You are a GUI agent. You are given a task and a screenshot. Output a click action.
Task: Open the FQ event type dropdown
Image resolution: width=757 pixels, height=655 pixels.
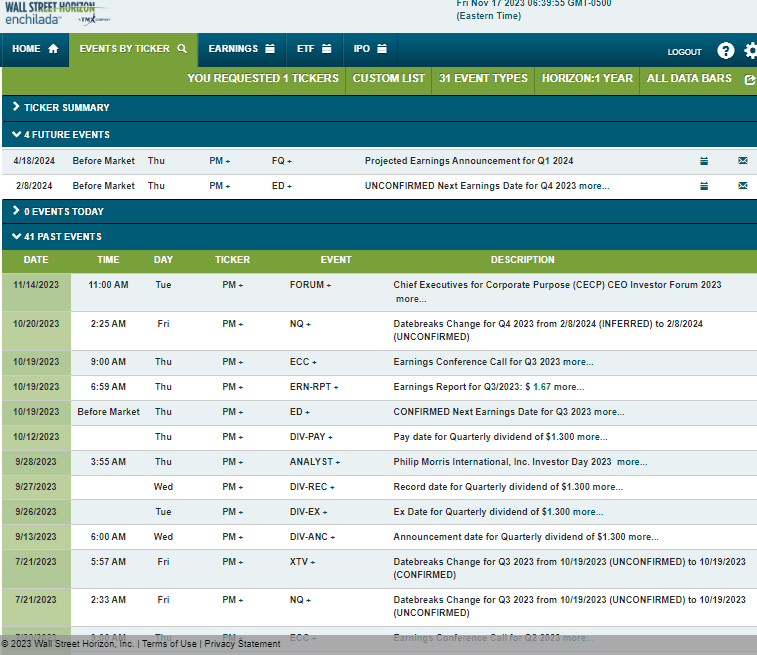click(x=281, y=161)
